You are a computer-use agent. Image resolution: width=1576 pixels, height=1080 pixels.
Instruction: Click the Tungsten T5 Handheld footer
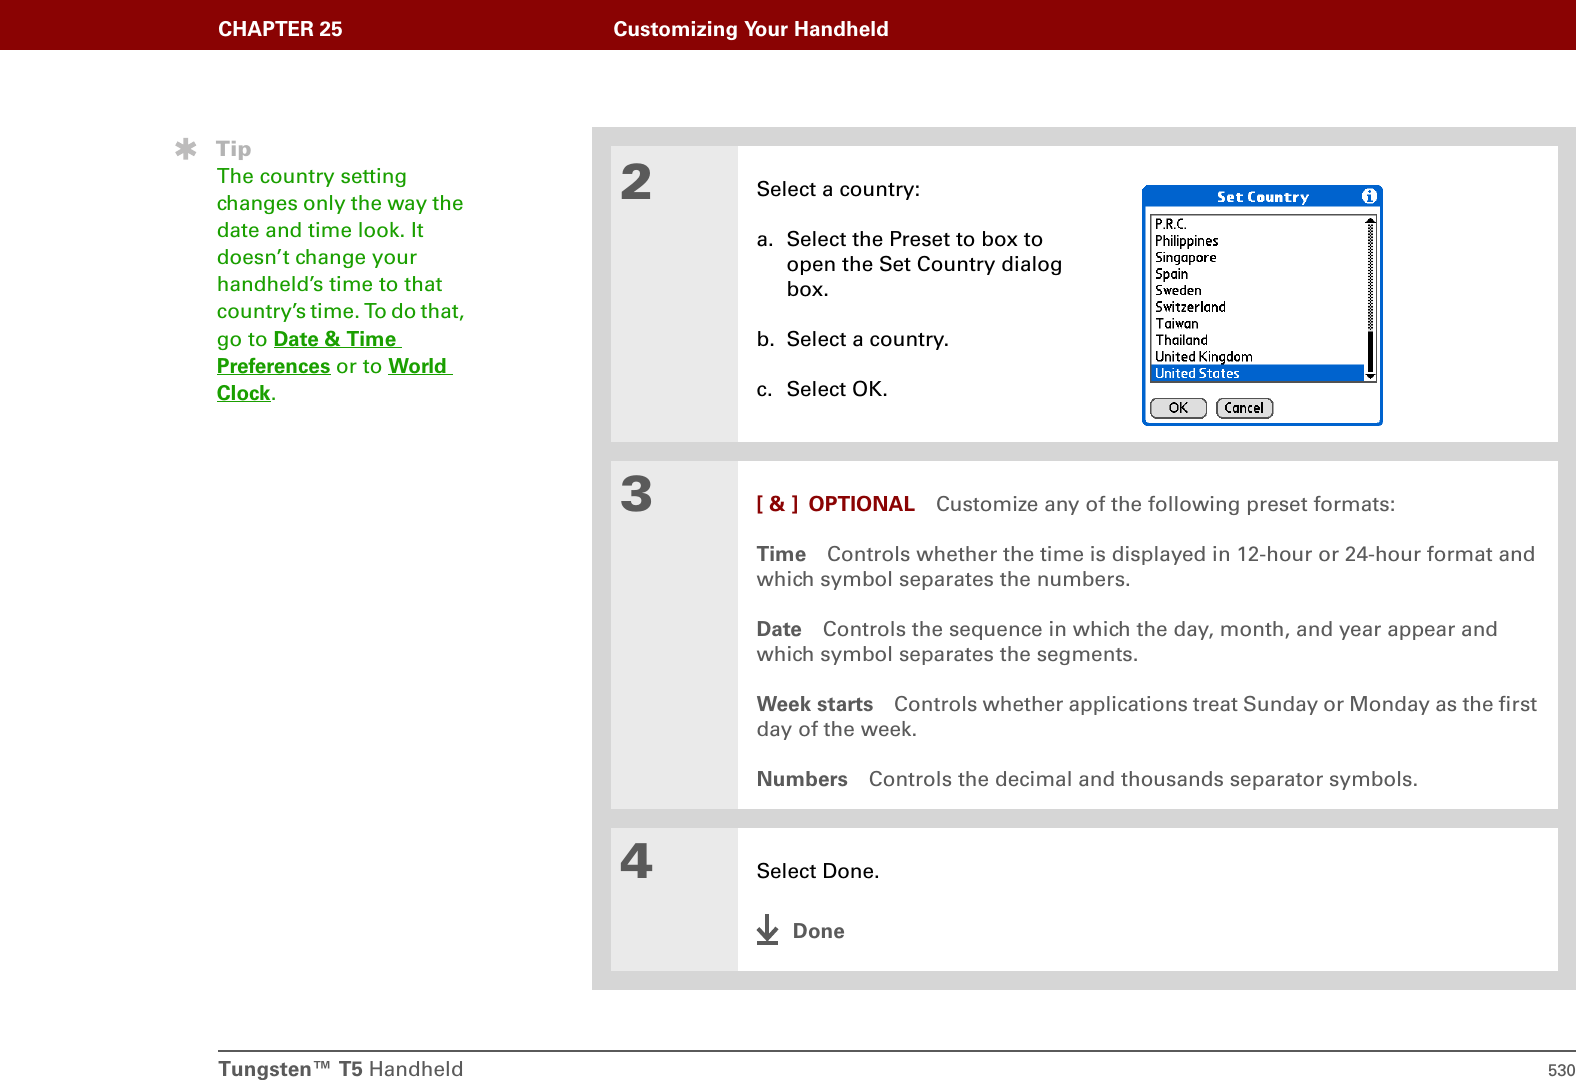point(341,1069)
